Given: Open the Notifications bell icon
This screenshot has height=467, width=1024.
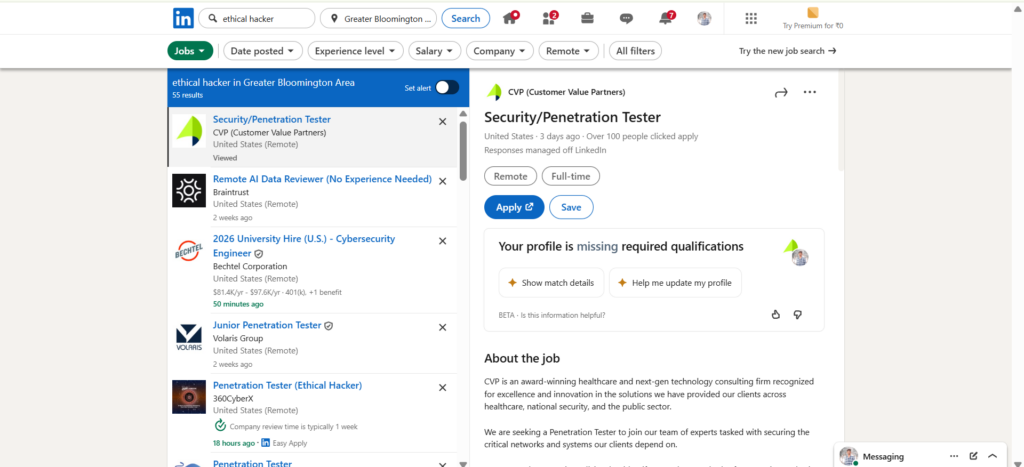Looking at the screenshot, I should point(666,18).
